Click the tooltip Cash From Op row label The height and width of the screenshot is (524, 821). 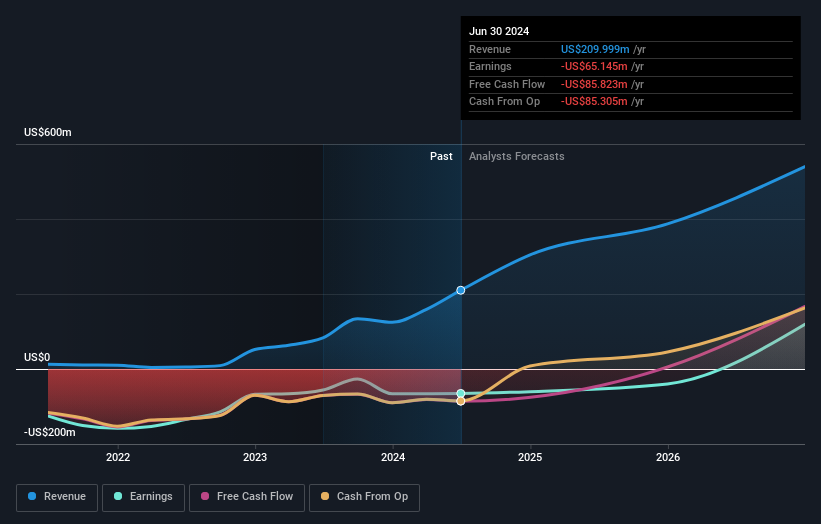pos(504,102)
